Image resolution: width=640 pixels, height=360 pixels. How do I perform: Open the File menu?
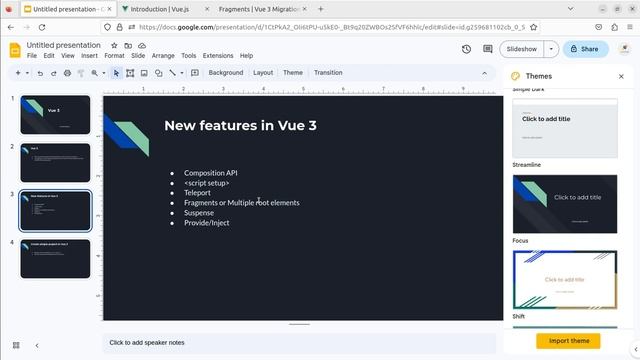(32, 56)
